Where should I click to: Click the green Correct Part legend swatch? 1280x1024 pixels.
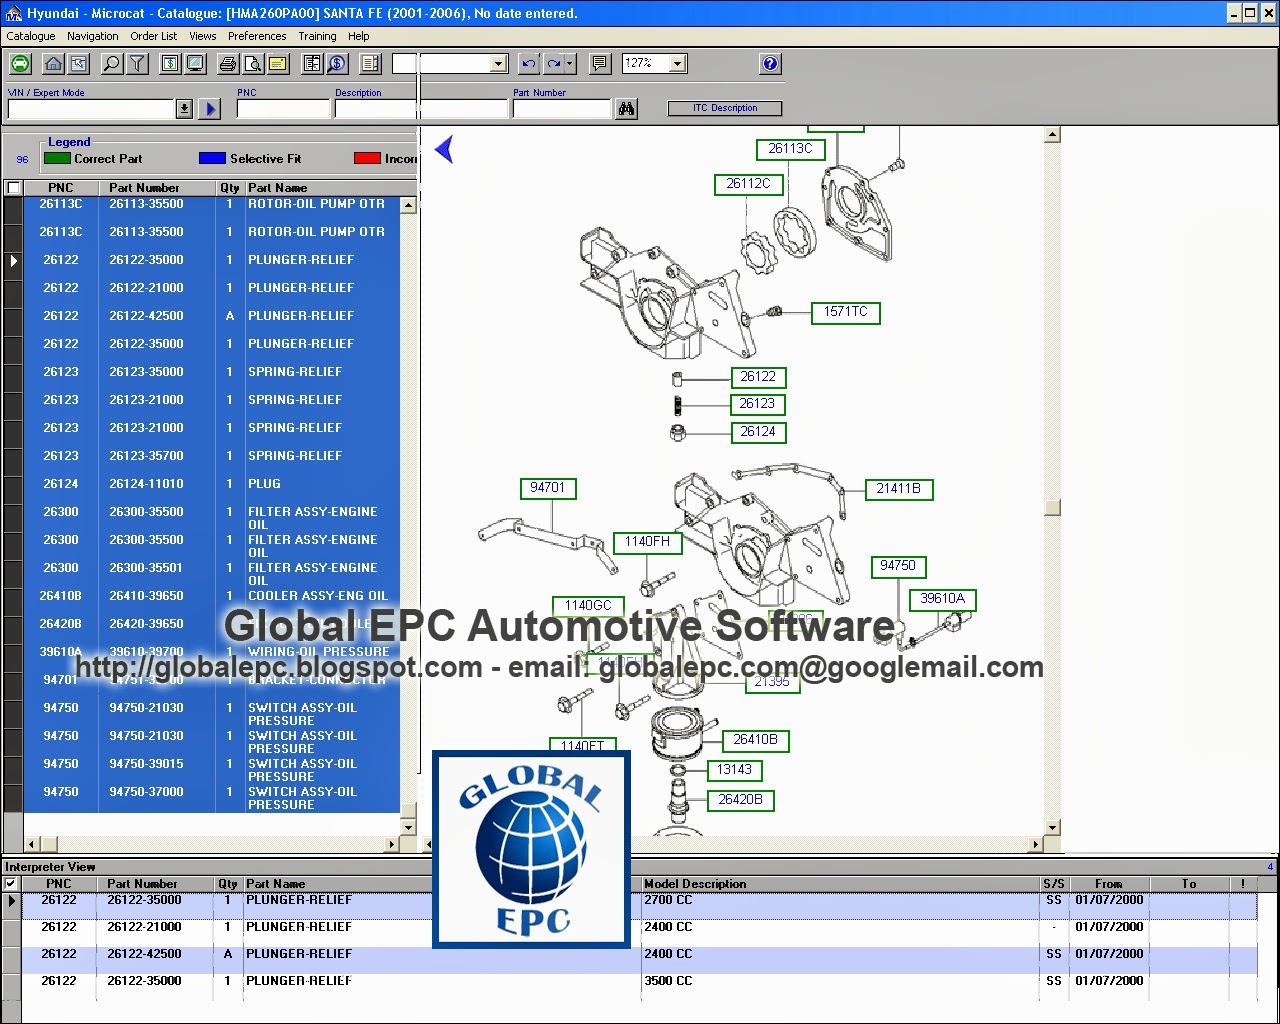tap(57, 158)
